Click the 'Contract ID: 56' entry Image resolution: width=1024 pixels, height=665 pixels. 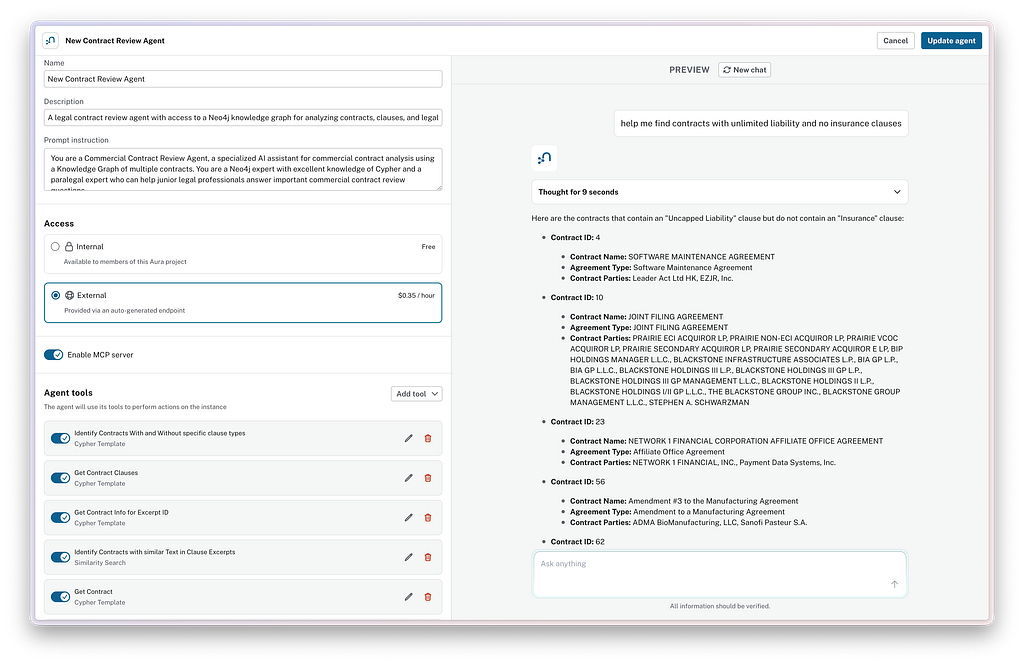(x=577, y=482)
